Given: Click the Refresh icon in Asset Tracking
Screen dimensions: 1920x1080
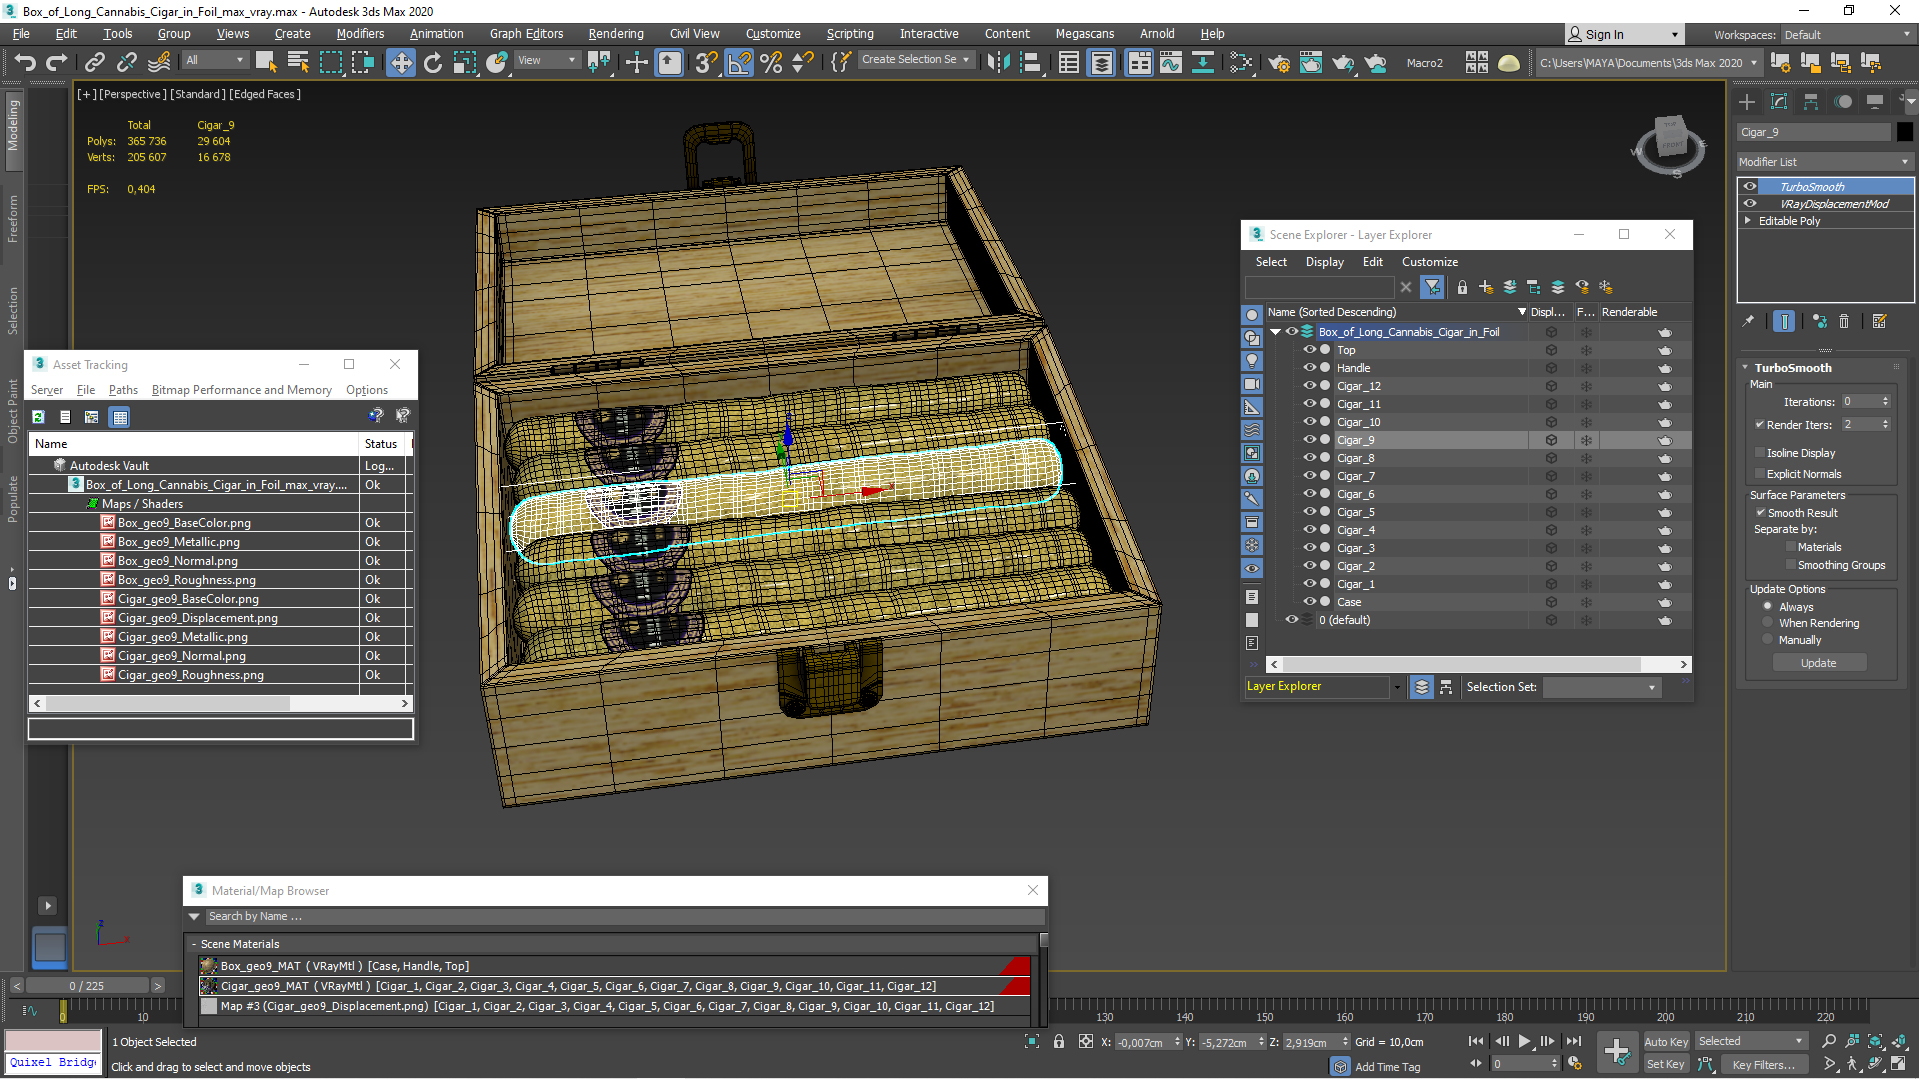Looking at the screenshot, I should tap(38, 417).
